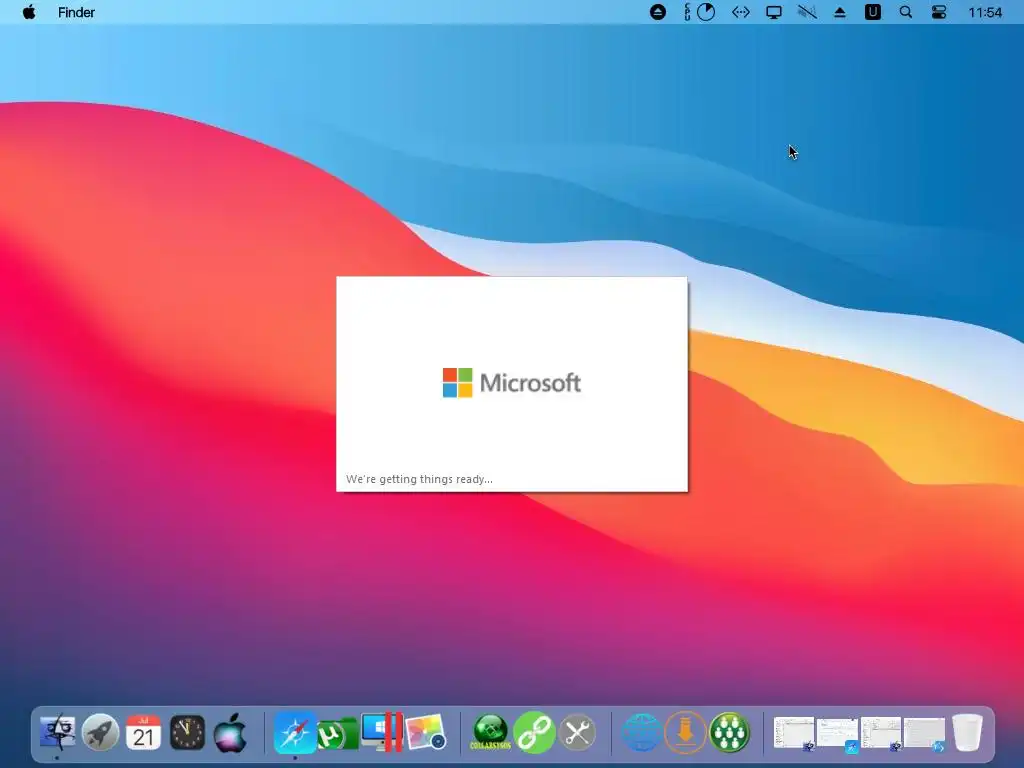Open the CPU usage pie monitor
The width and height of the screenshot is (1024, 768).
point(706,12)
